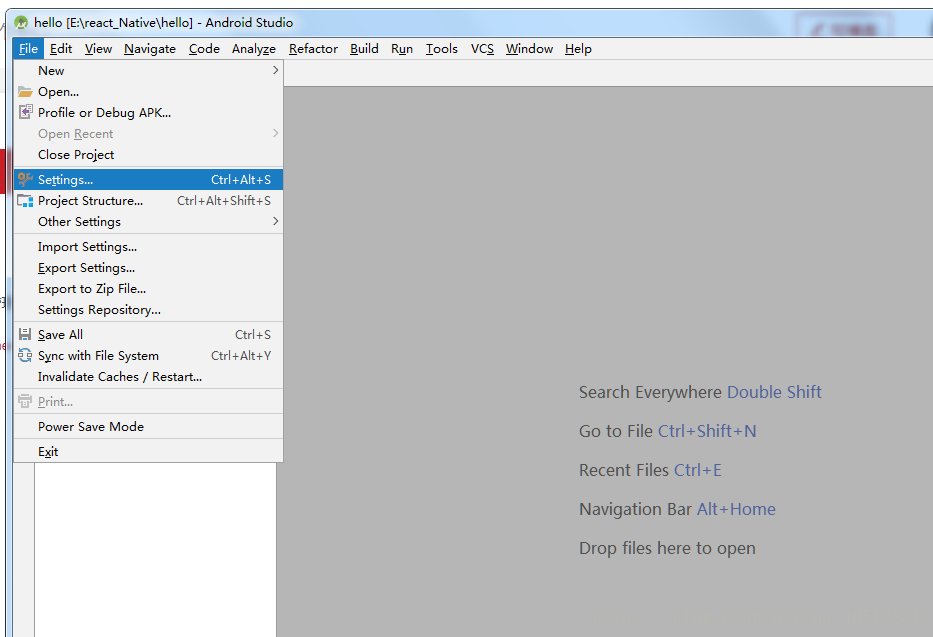Viewport: 933px width, 637px height.
Task: Click the Ctrl+Alt+Shift+S shortcut label
Action: click(x=224, y=200)
